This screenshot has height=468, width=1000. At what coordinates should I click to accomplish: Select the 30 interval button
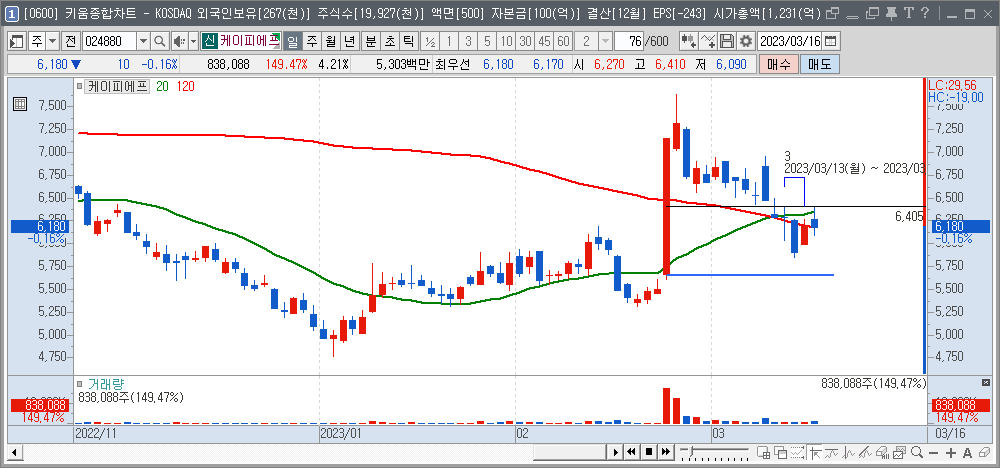tap(526, 41)
